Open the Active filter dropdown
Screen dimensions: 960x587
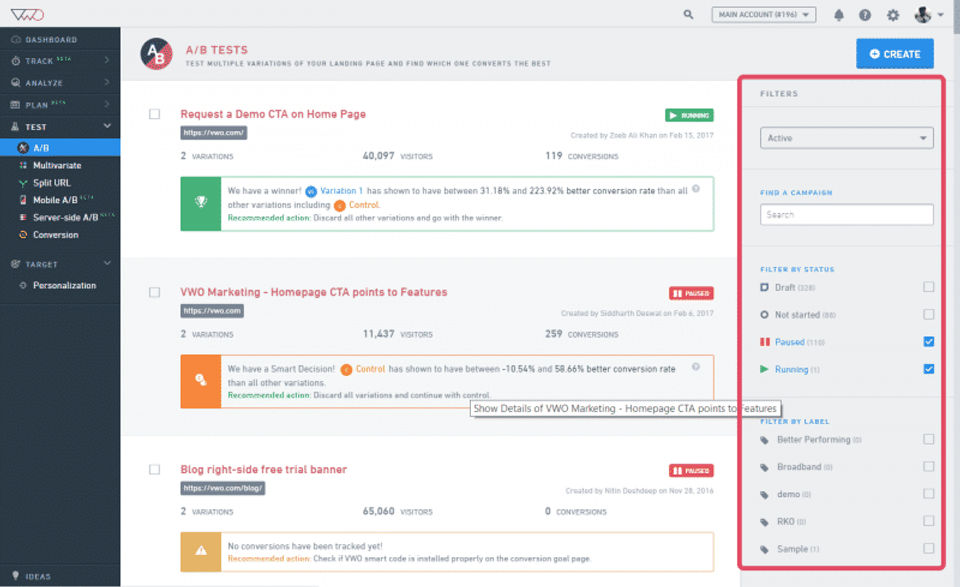(x=847, y=138)
